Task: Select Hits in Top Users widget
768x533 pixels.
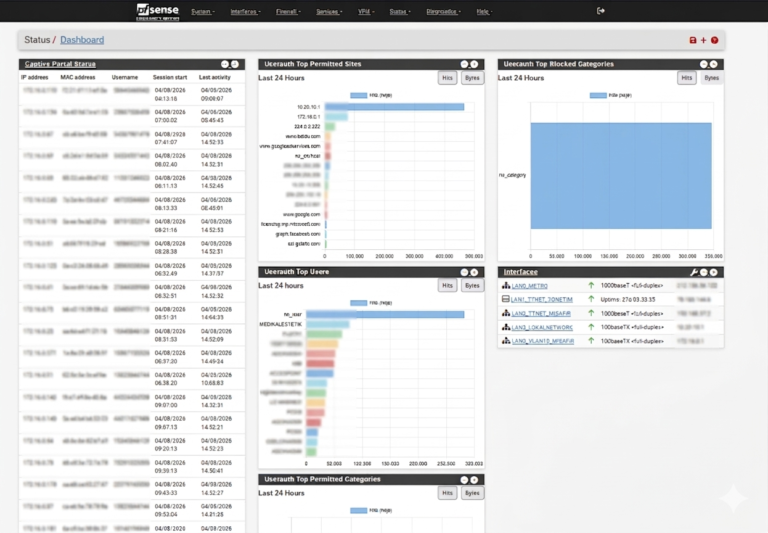Action: click(x=447, y=286)
